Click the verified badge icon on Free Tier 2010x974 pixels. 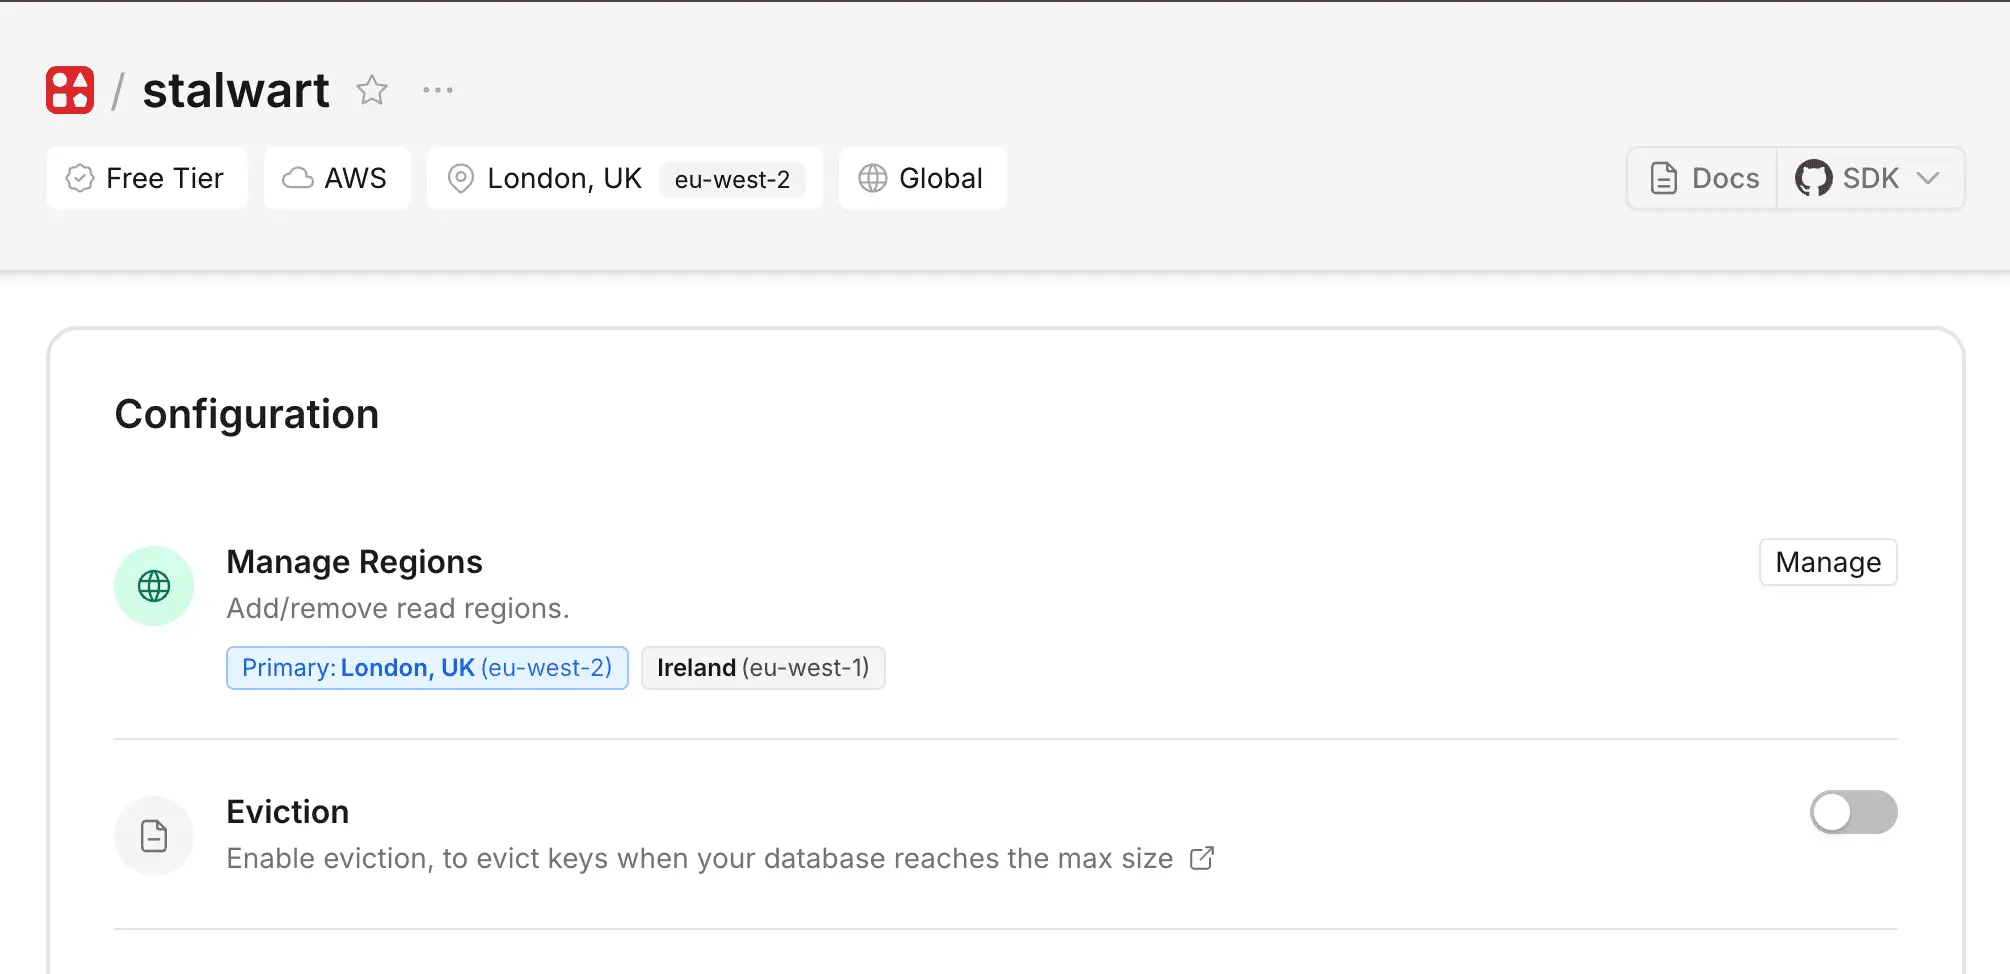pyautogui.click(x=80, y=178)
